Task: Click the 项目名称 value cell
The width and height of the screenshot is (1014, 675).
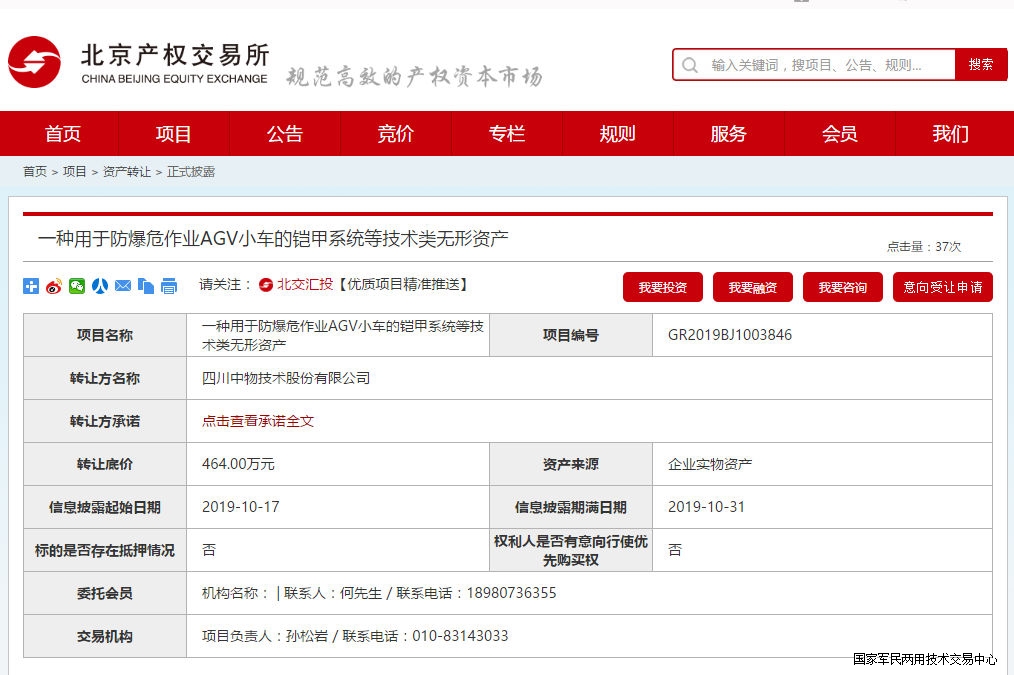Action: pyautogui.click(x=338, y=335)
